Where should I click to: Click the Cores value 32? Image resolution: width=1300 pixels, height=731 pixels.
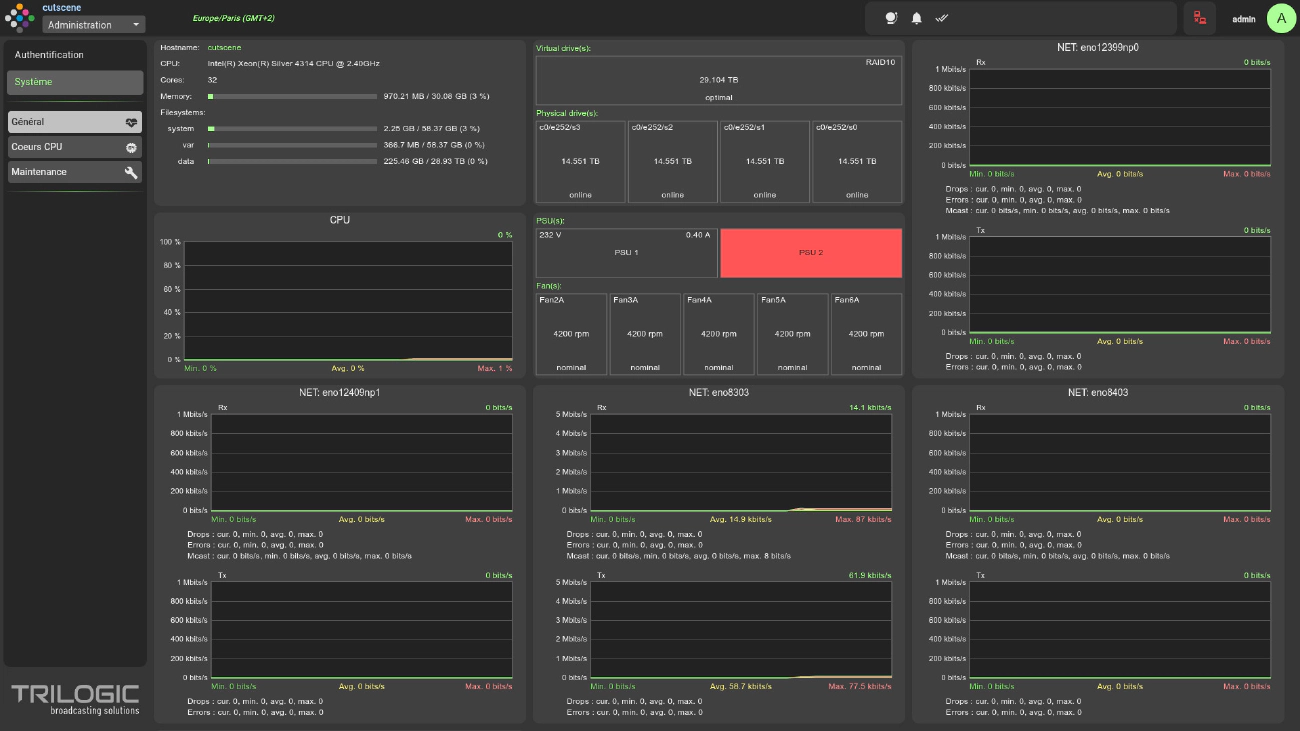213,79
